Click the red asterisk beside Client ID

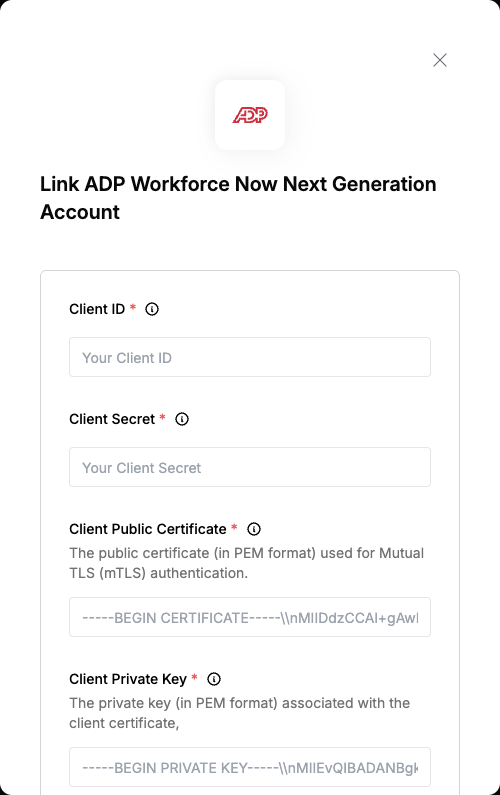coord(133,307)
